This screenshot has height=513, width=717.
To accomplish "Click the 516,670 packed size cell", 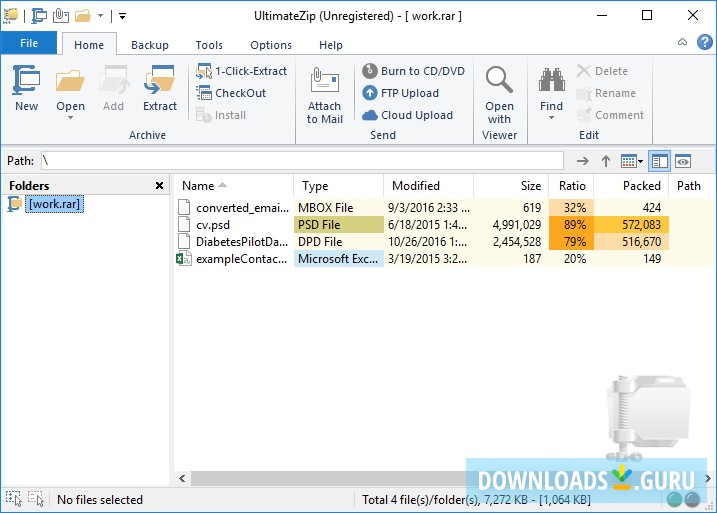I will click(x=631, y=241).
